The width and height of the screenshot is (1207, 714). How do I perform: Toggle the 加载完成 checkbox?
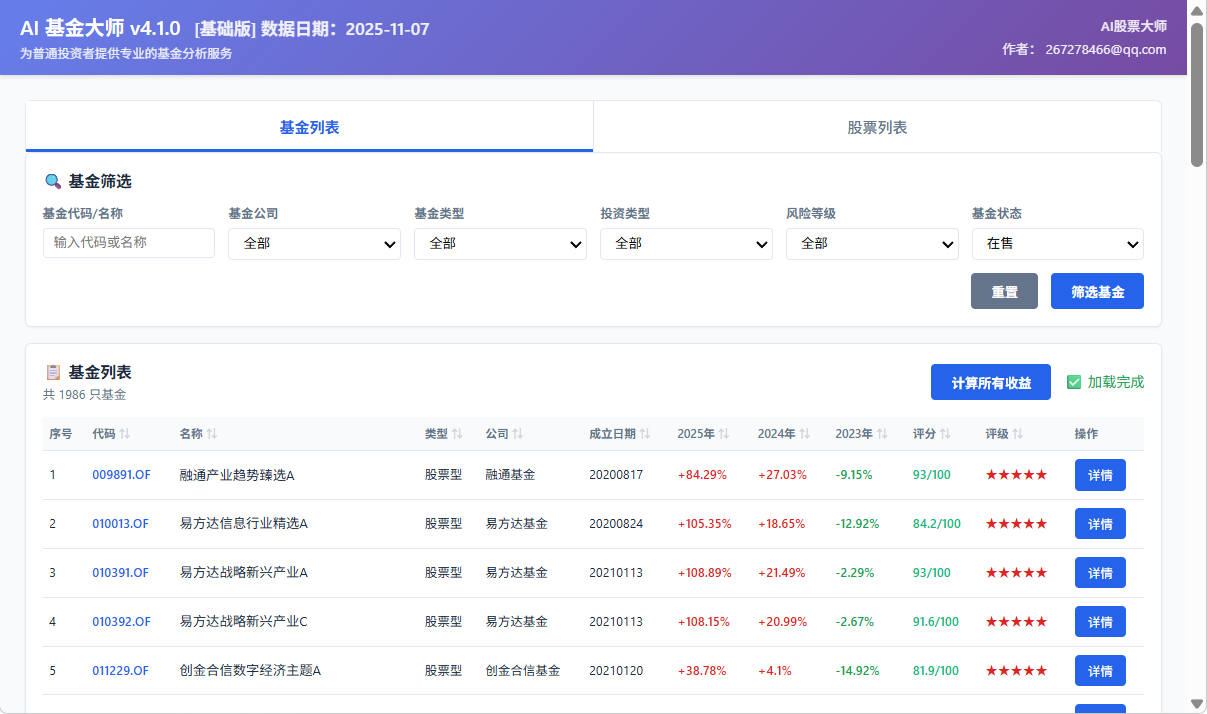pyautogui.click(x=1073, y=381)
